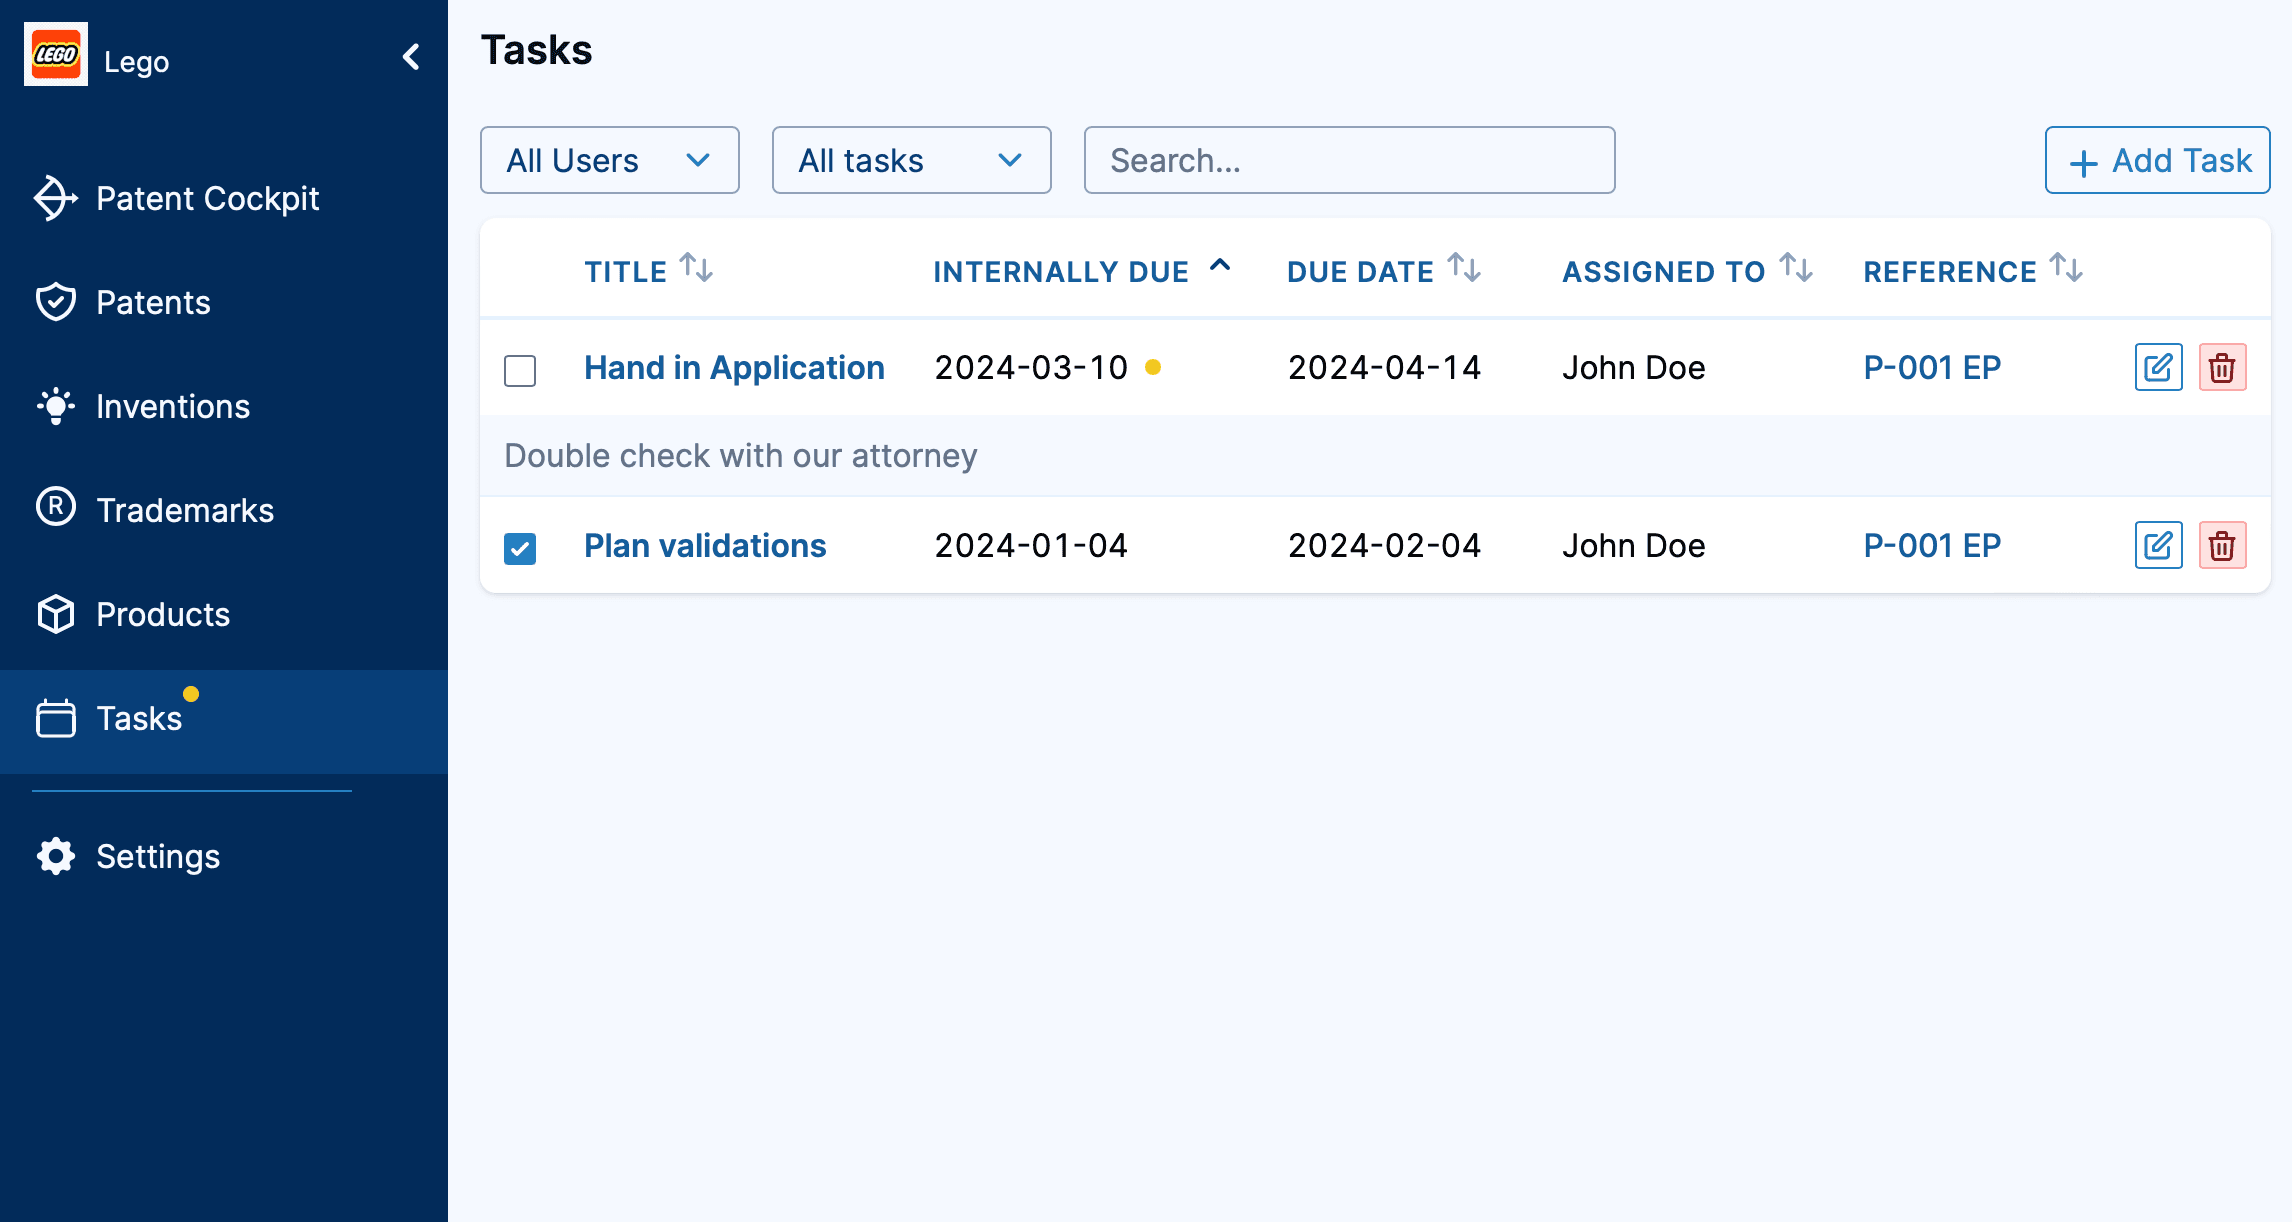Open the P-001 EP reference link

coord(1931,367)
